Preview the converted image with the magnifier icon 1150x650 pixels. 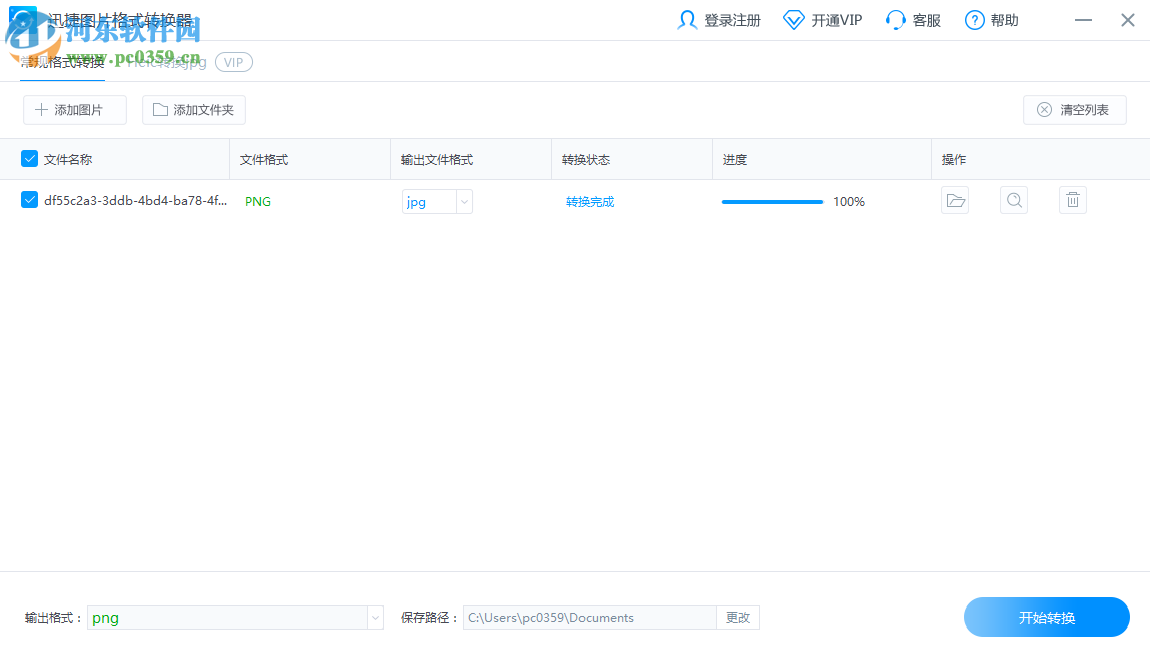click(1014, 200)
